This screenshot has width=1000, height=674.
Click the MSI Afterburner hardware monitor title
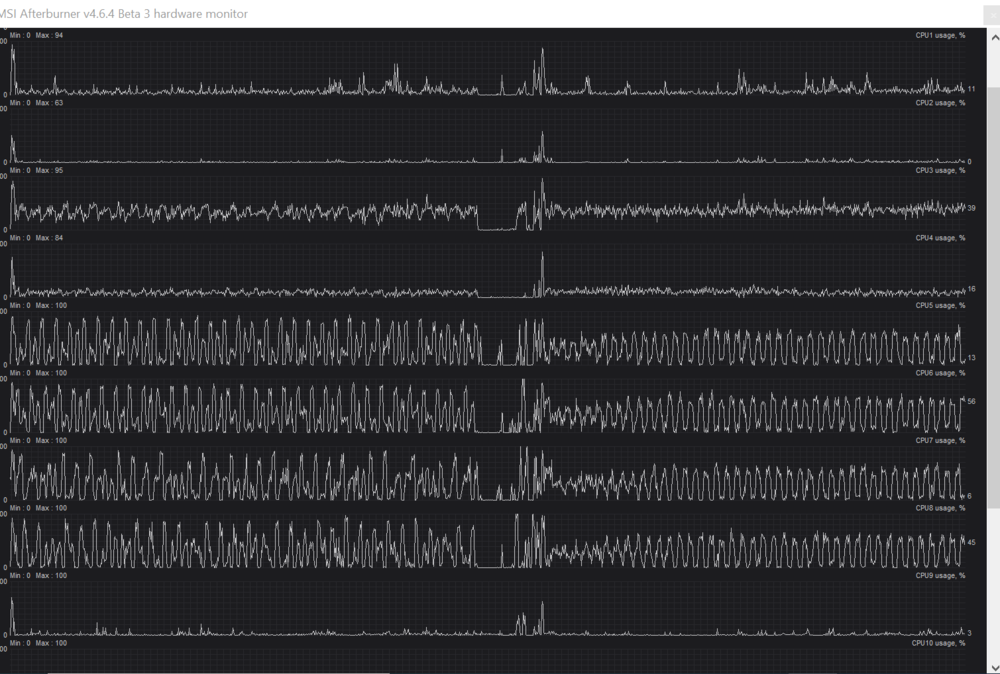pos(123,13)
